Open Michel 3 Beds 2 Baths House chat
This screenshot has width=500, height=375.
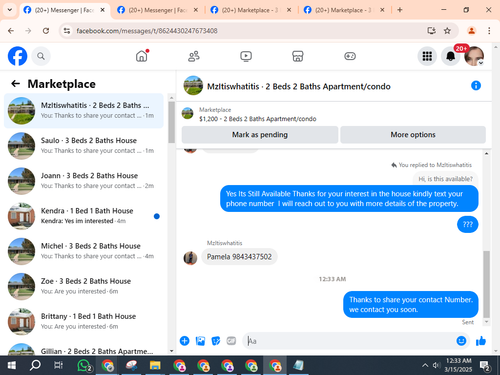coord(84,251)
